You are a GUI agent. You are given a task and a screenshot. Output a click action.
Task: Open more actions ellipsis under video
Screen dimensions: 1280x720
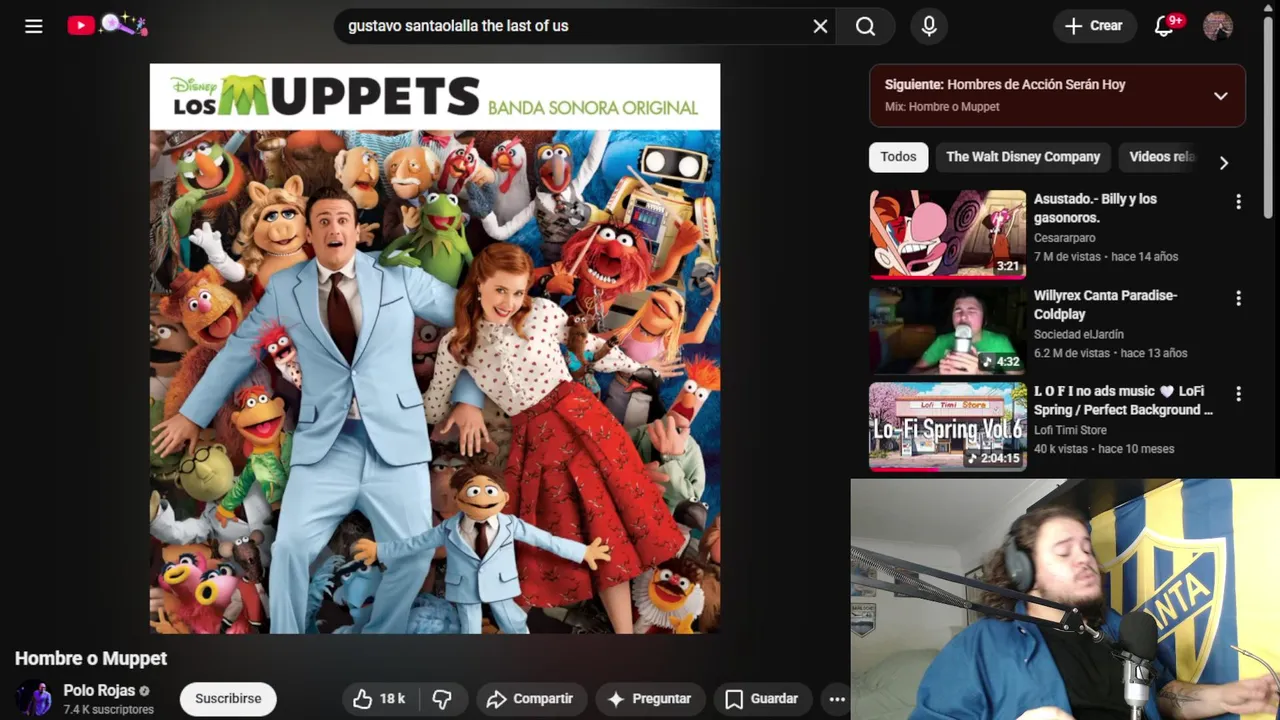(x=837, y=699)
